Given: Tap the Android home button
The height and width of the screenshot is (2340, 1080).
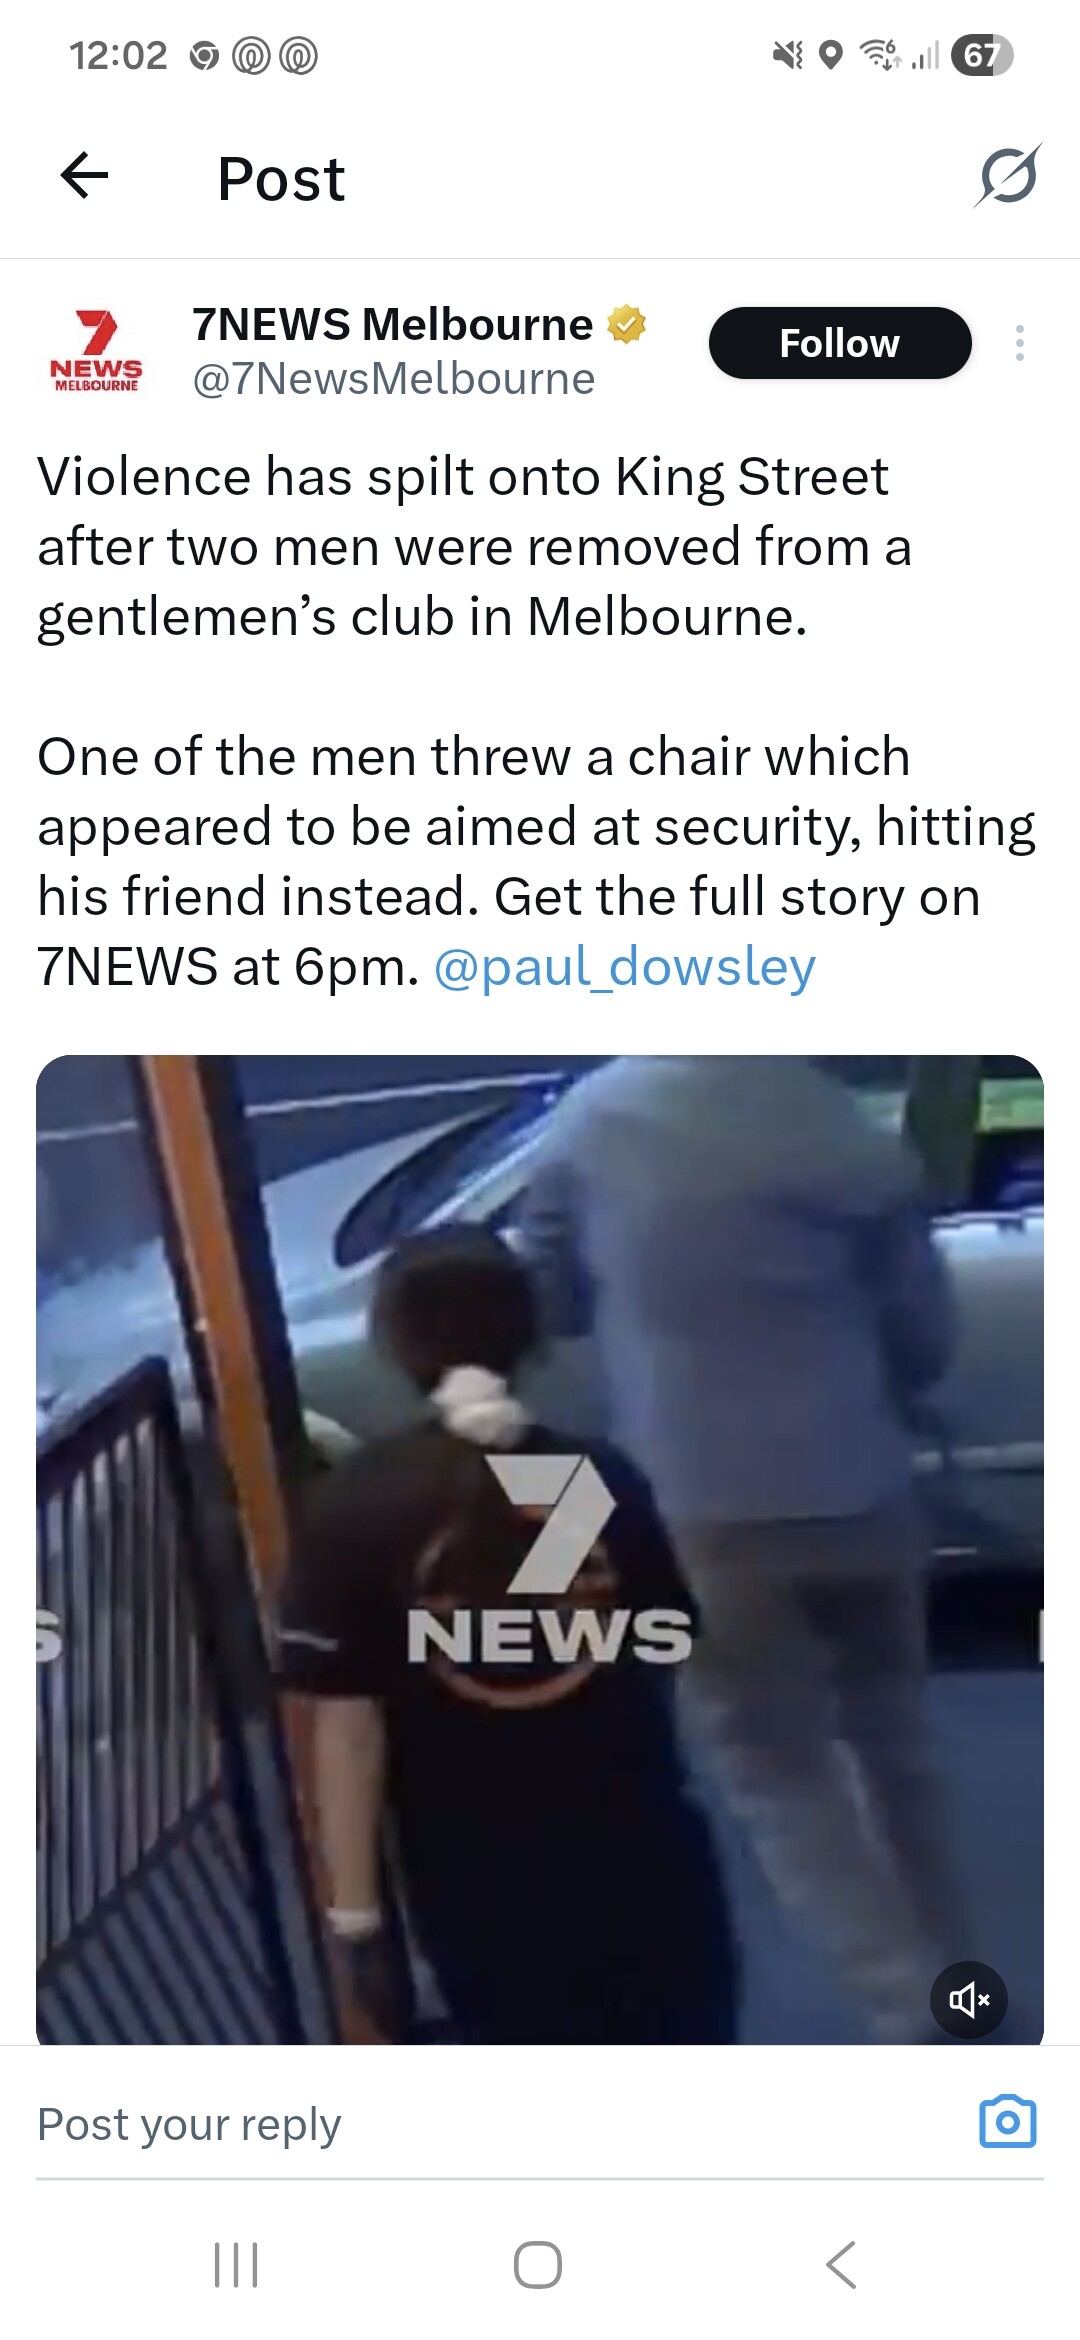Looking at the screenshot, I should coord(538,2265).
